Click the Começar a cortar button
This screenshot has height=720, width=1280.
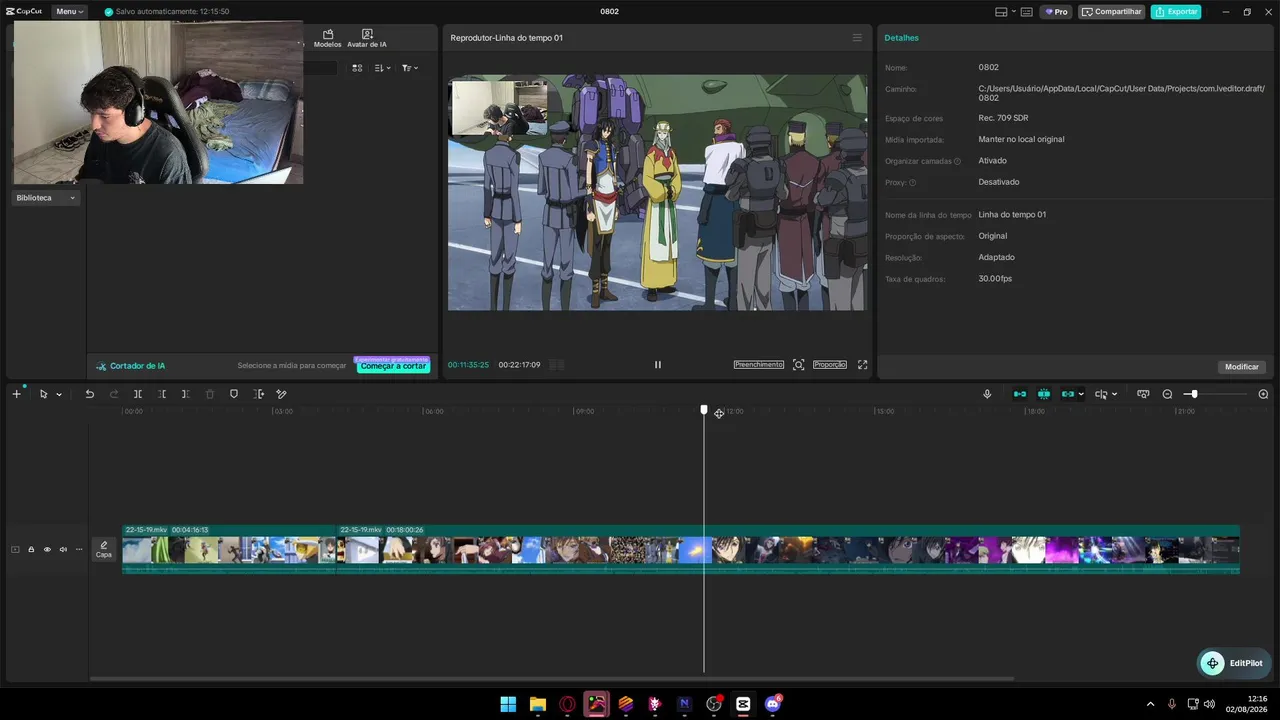[393, 366]
